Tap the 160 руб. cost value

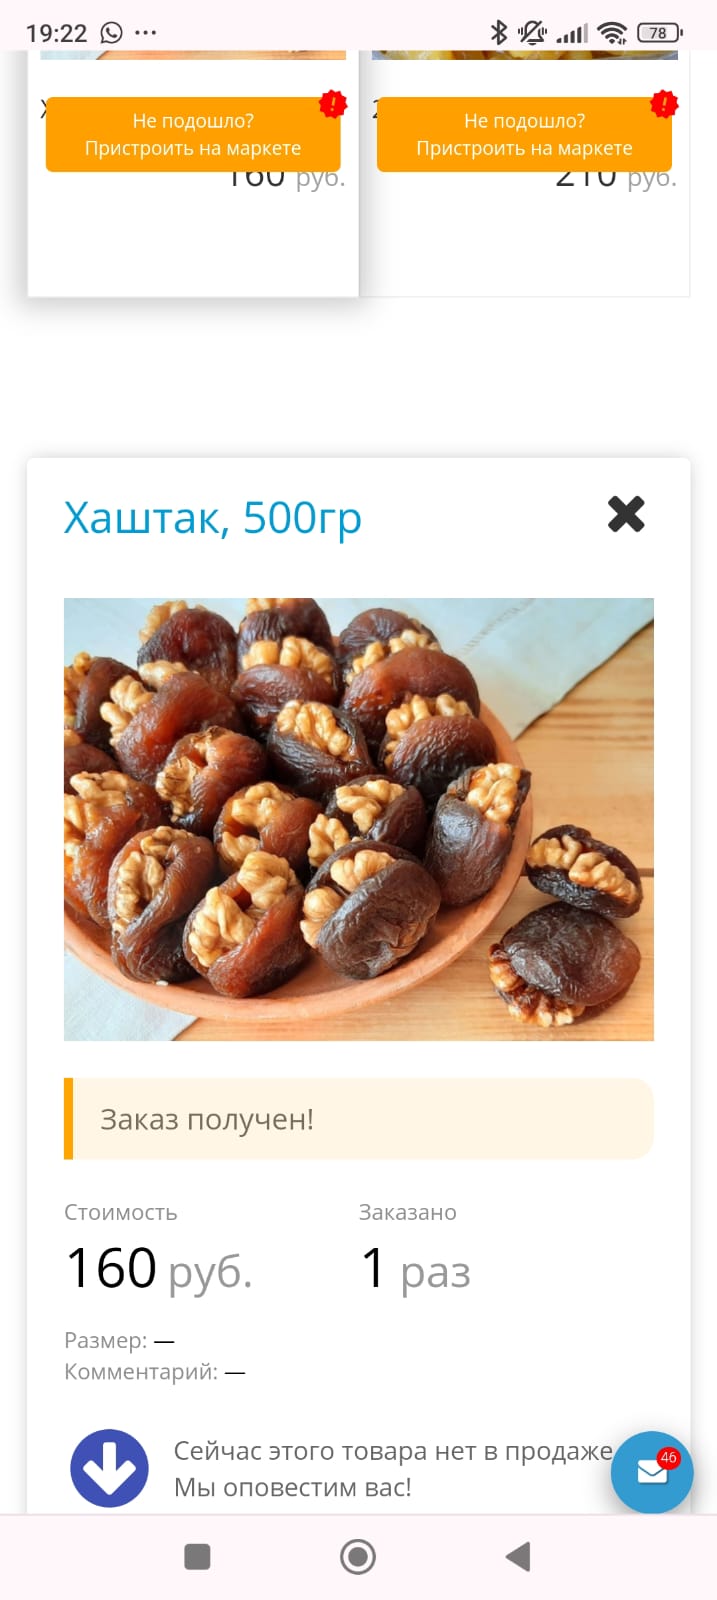click(159, 1268)
